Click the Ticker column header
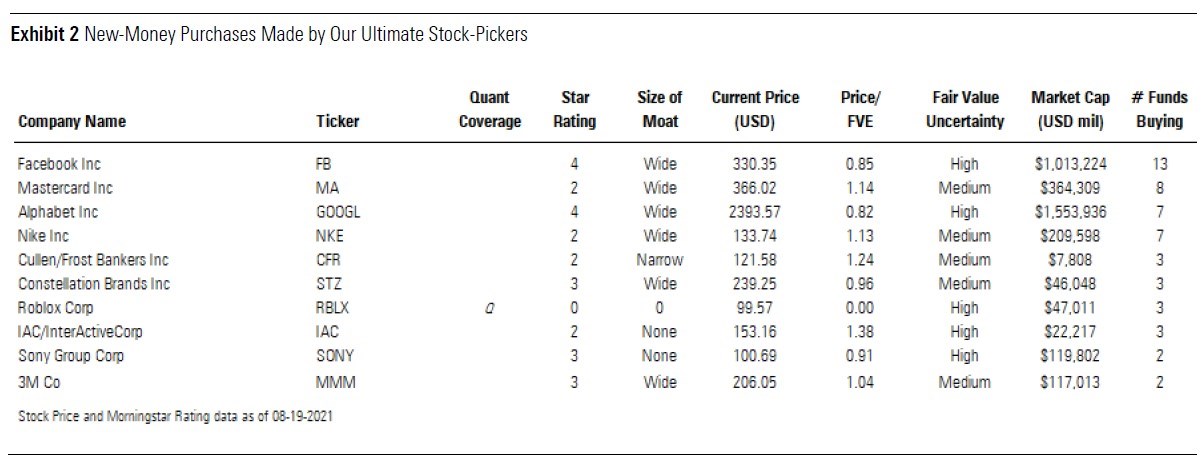Image resolution: width=1204 pixels, height=465 pixels. pos(337,122)
